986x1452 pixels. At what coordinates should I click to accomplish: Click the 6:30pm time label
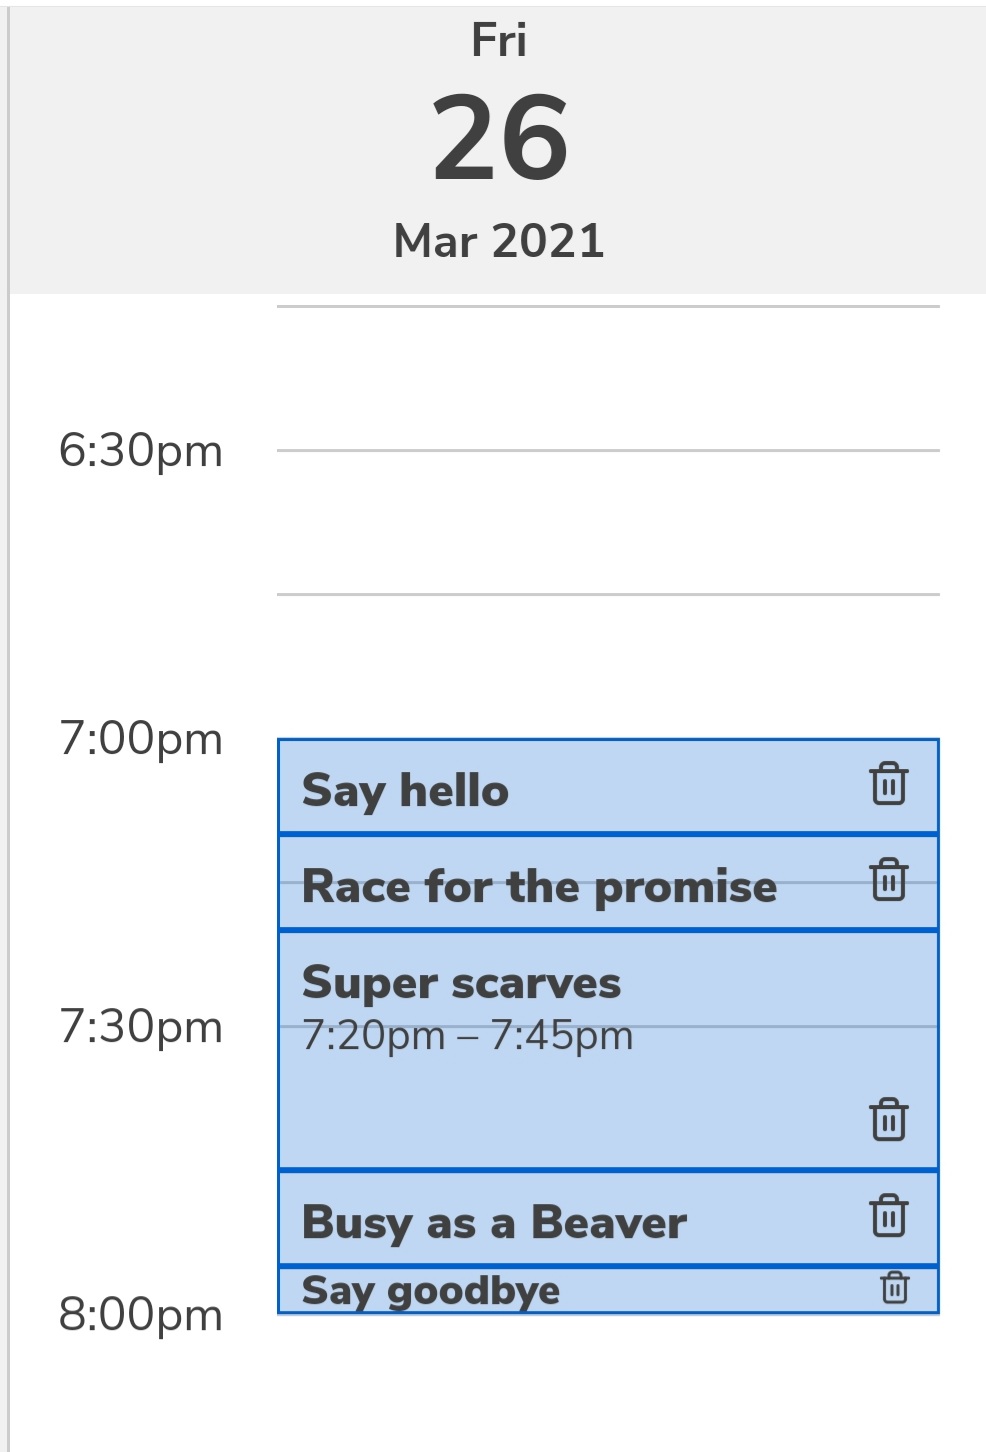click(141, 451)
